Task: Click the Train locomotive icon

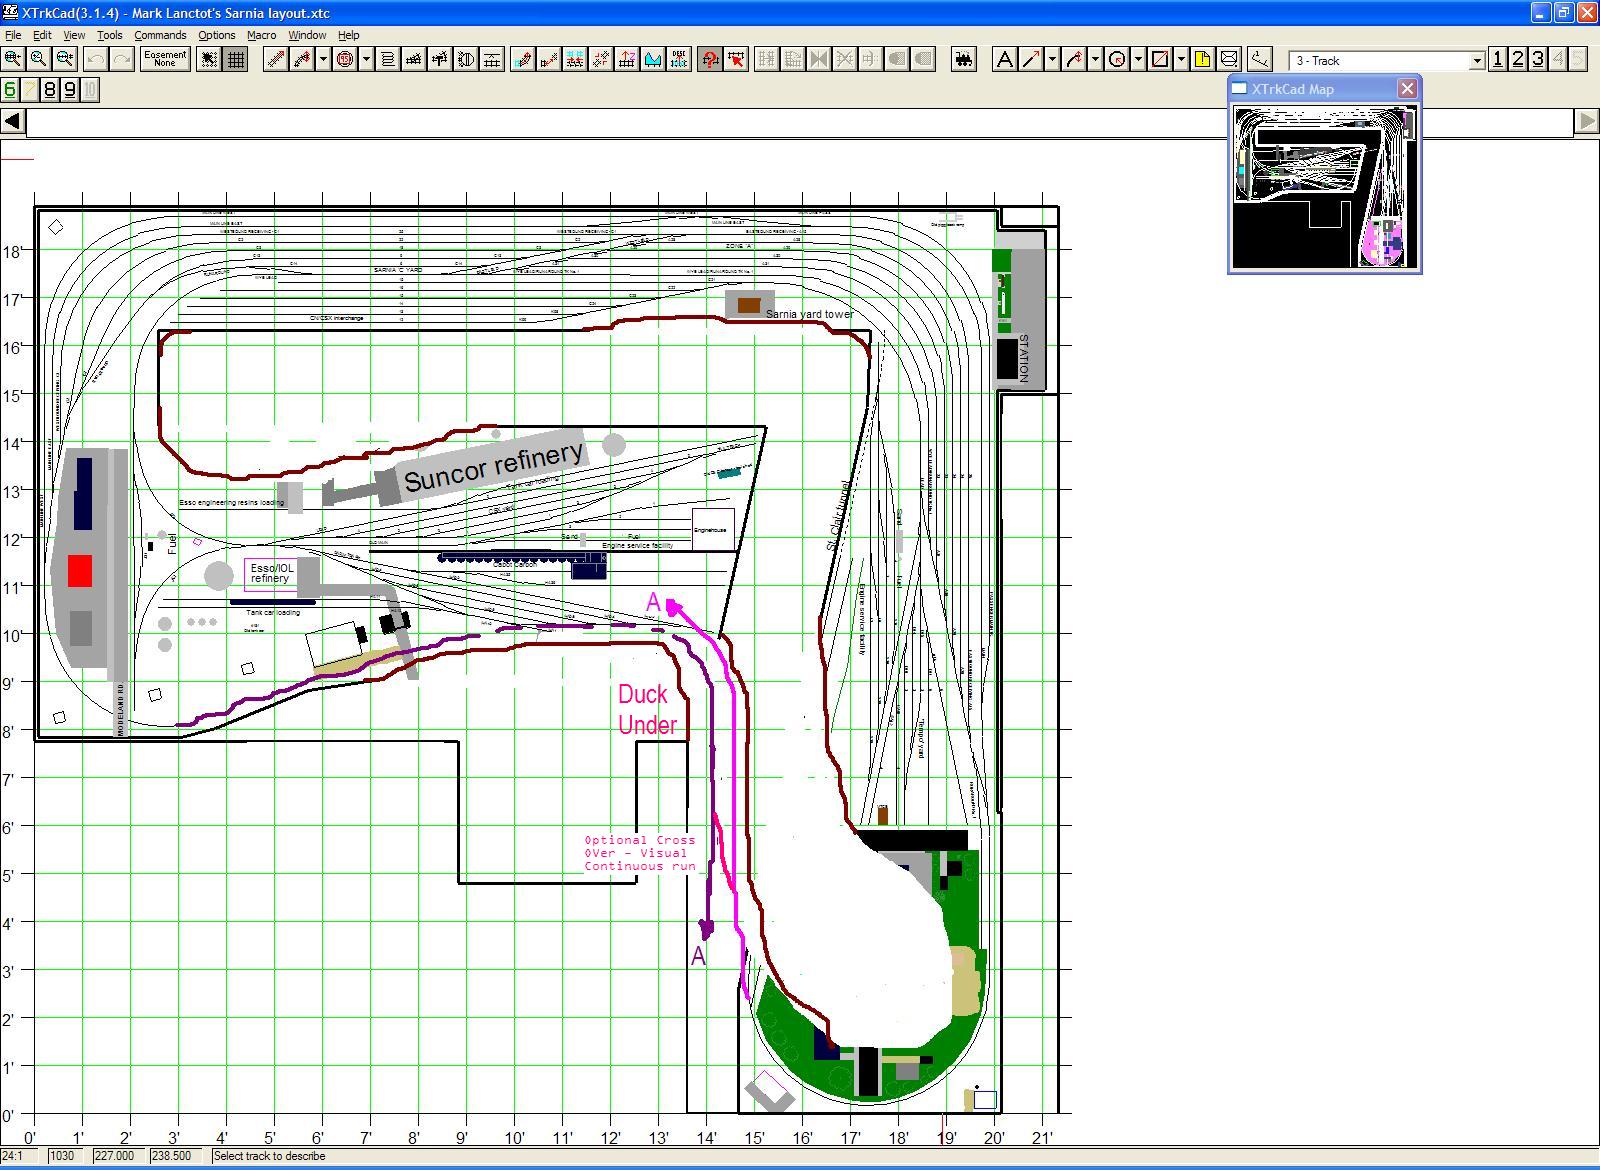Action: tap(963, 60)
